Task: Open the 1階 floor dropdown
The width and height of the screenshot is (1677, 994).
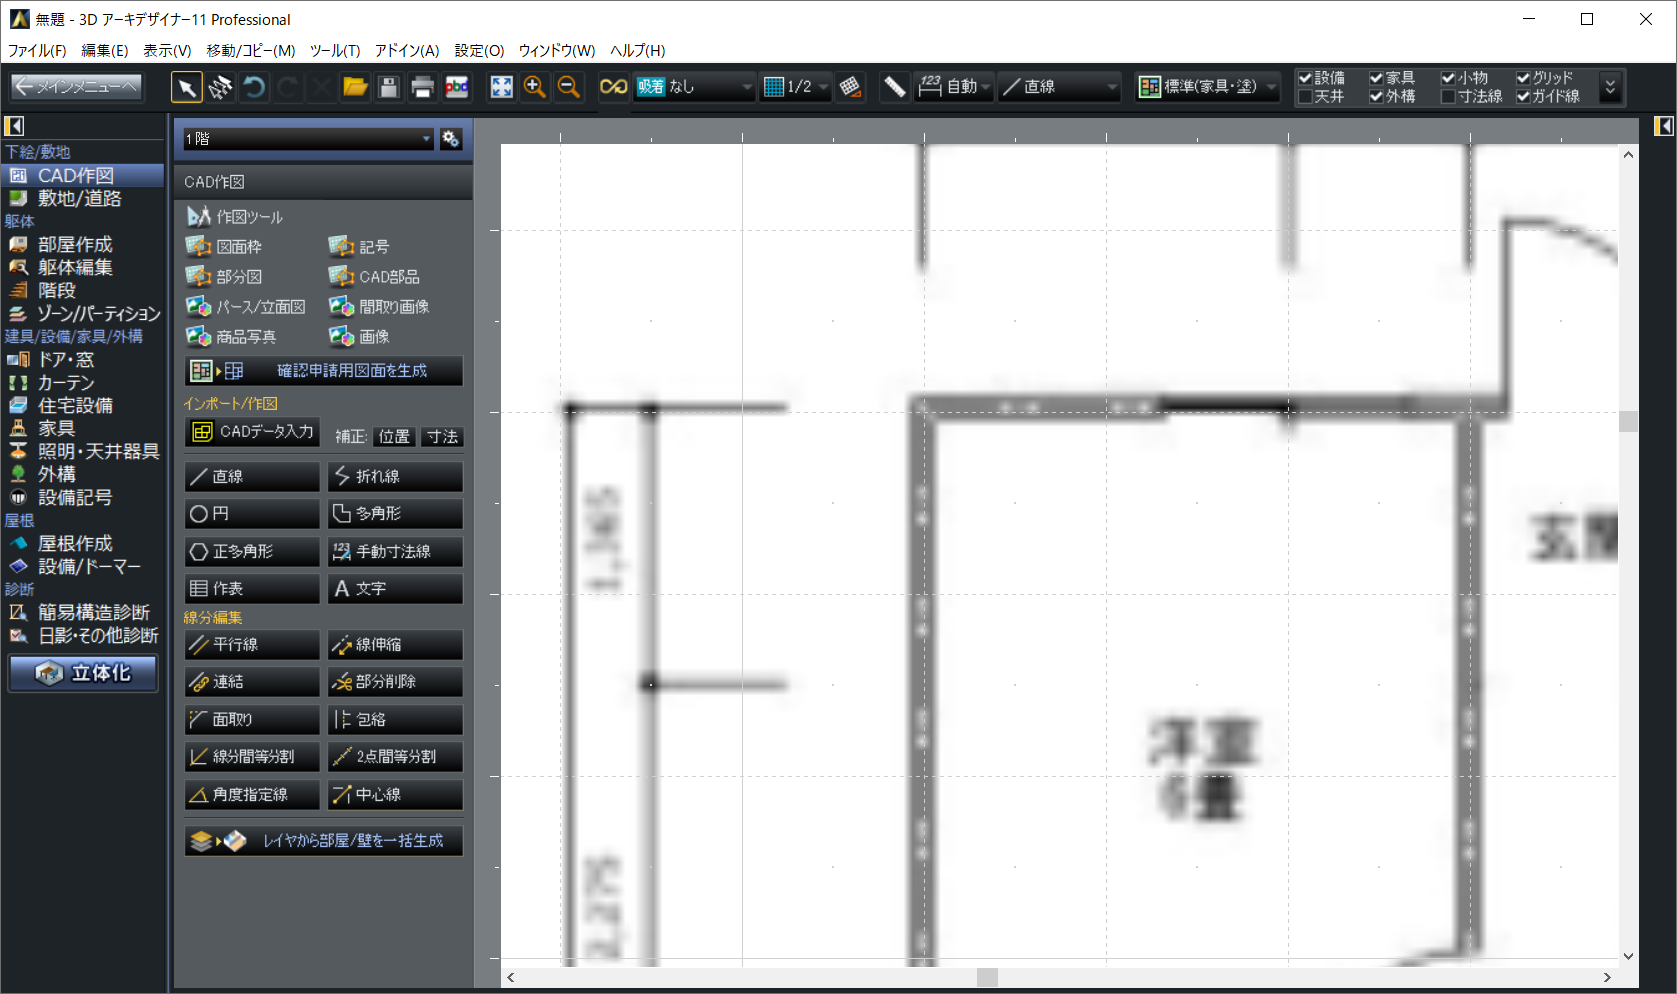Action: point(307,139)
